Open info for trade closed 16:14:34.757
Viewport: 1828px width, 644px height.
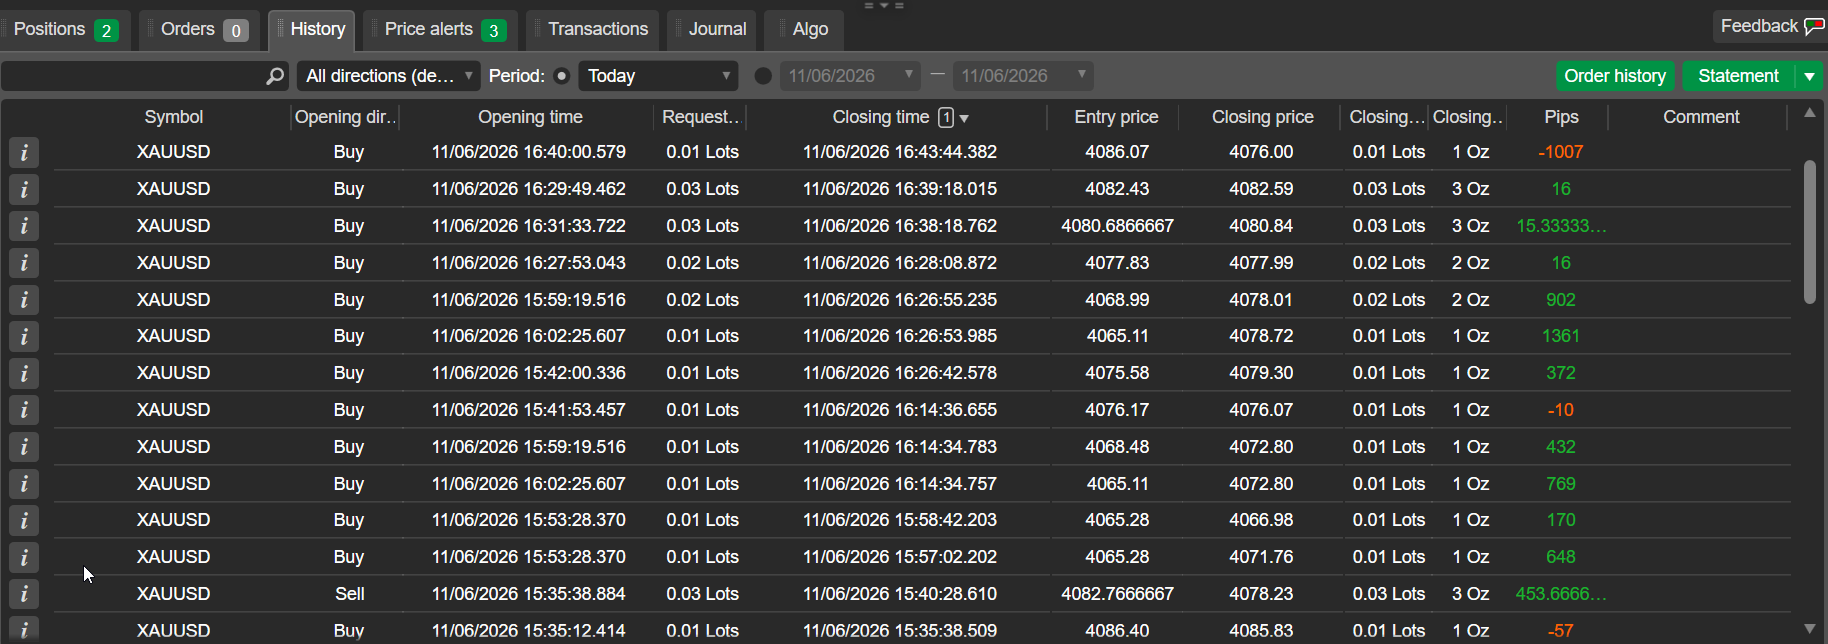24,484
